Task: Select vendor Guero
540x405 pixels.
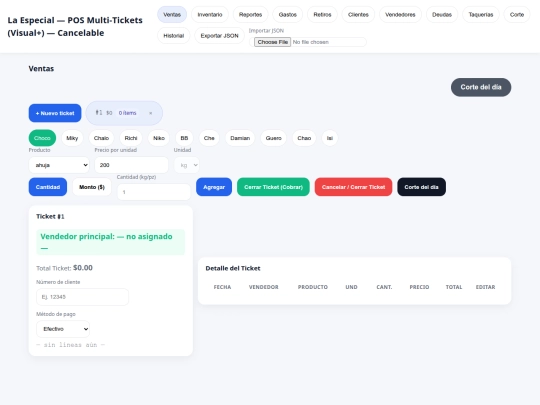Action: pyautogui.click(x=273, y=138)
